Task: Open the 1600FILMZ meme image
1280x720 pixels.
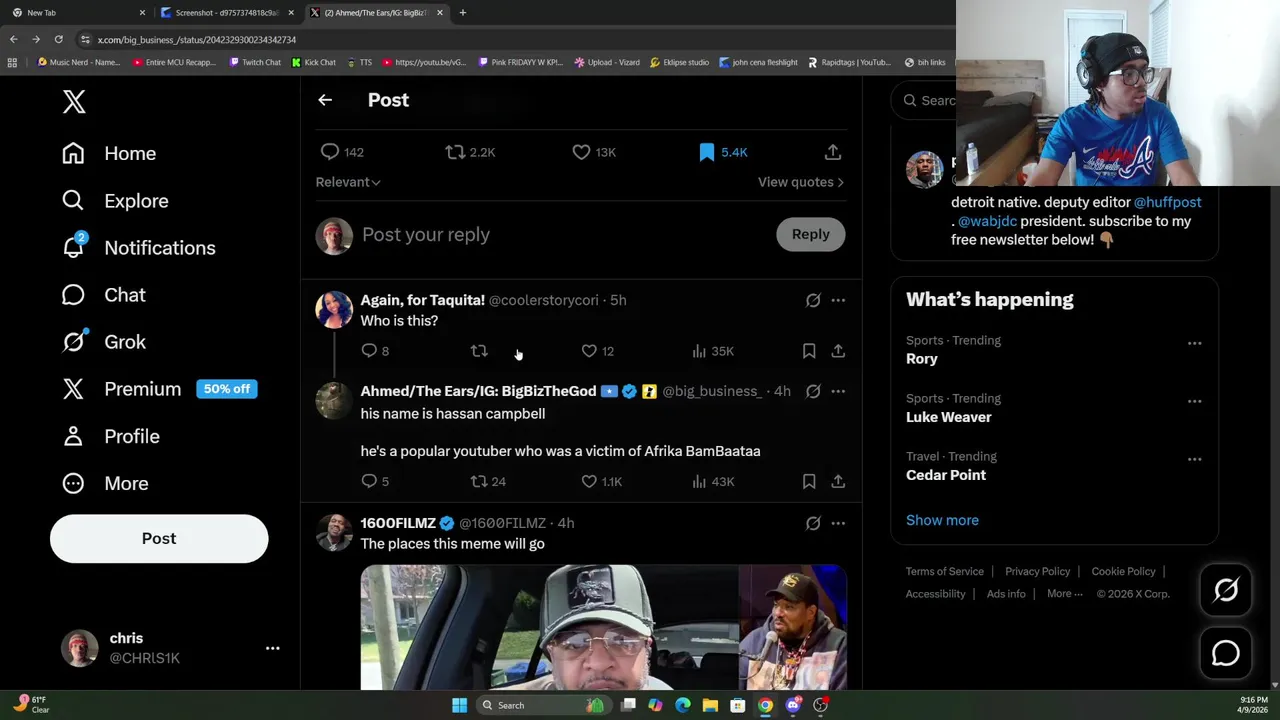Action: coord(604,627)
